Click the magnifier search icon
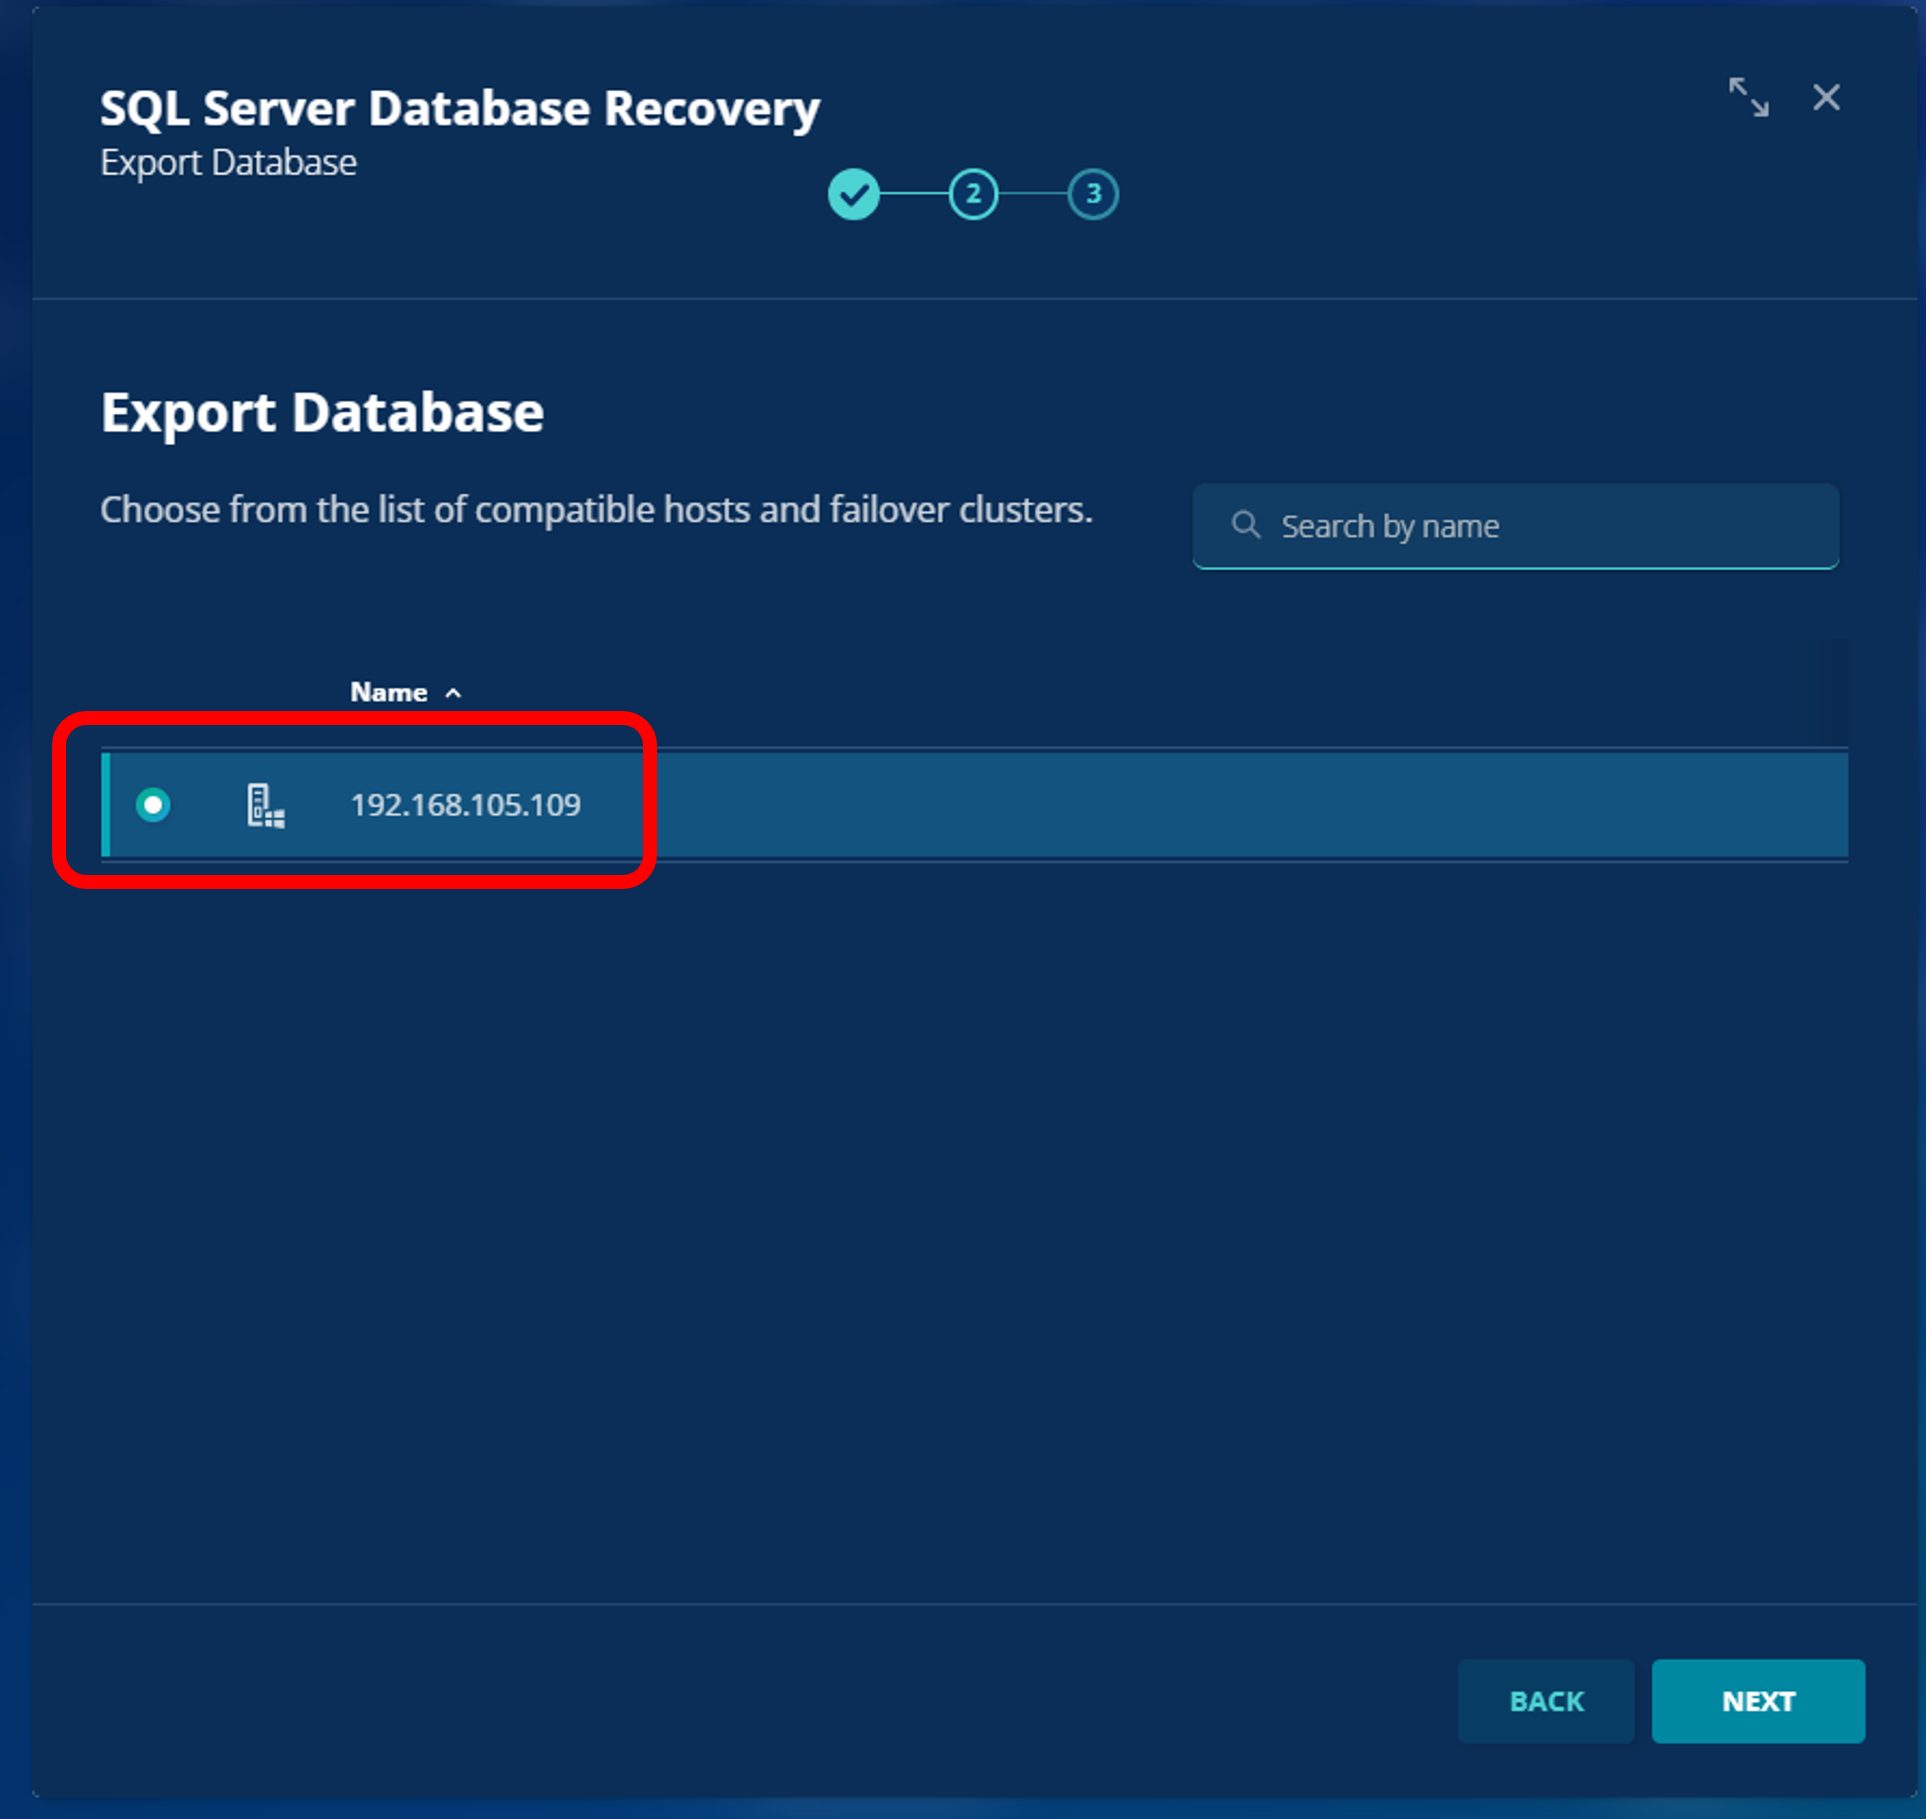 [x=1245, y=525]
